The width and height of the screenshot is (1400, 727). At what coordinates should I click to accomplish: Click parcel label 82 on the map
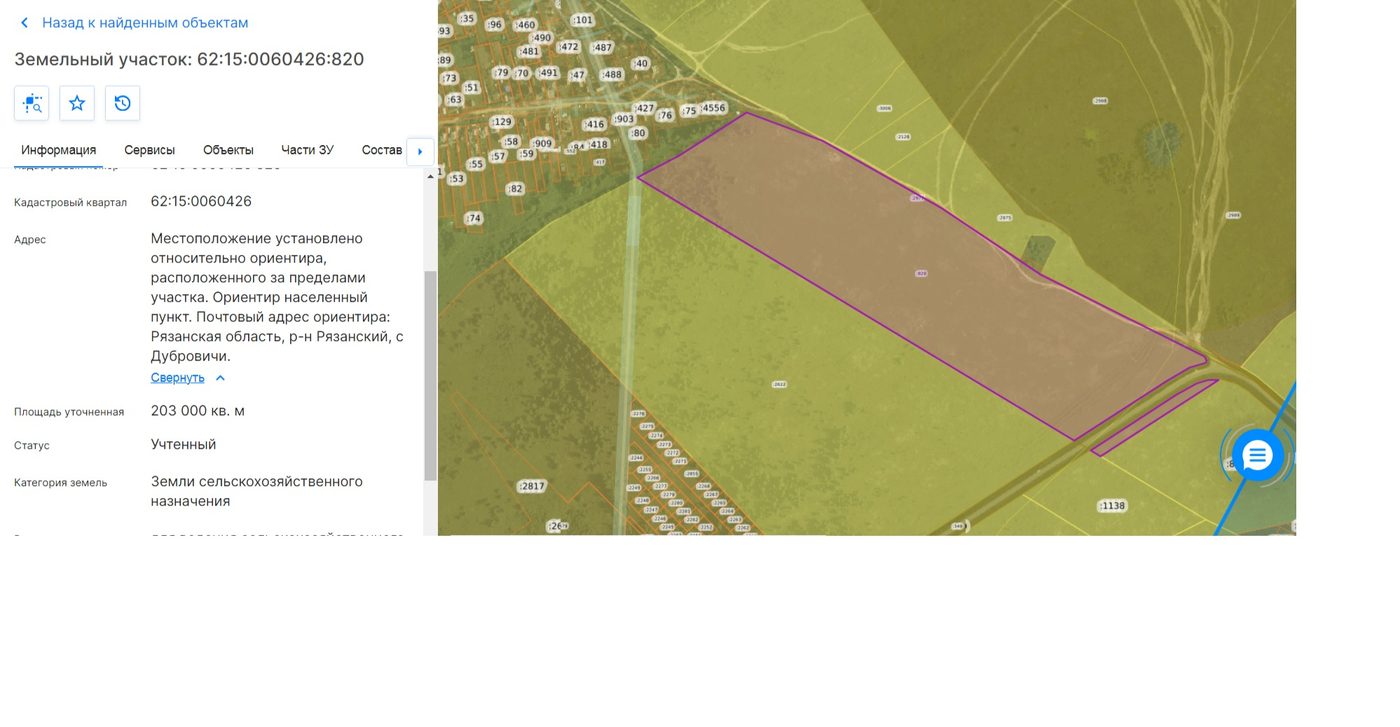(515, 189)
